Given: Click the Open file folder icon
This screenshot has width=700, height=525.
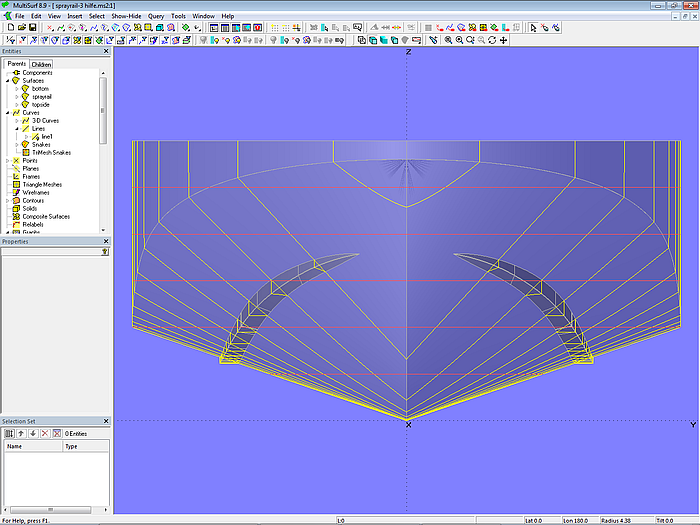Looking at the screenshot, I should 20,28.
